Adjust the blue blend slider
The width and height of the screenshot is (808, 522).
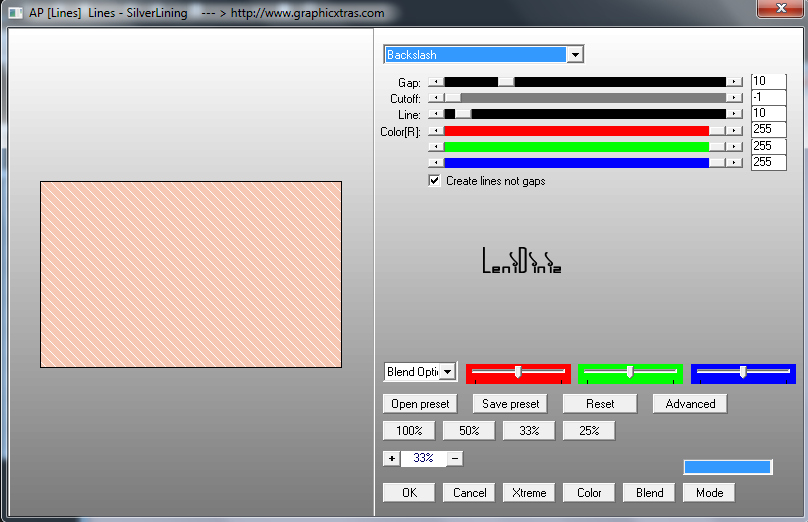[x=743, y=372]
